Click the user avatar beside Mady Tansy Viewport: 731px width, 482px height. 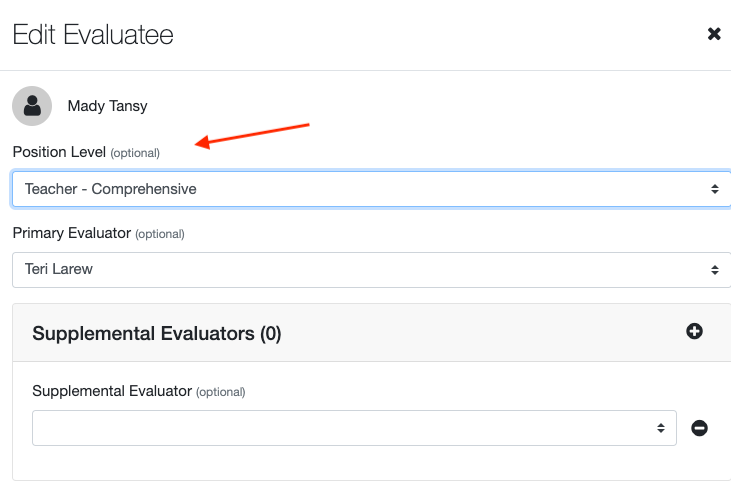[32, 106]
